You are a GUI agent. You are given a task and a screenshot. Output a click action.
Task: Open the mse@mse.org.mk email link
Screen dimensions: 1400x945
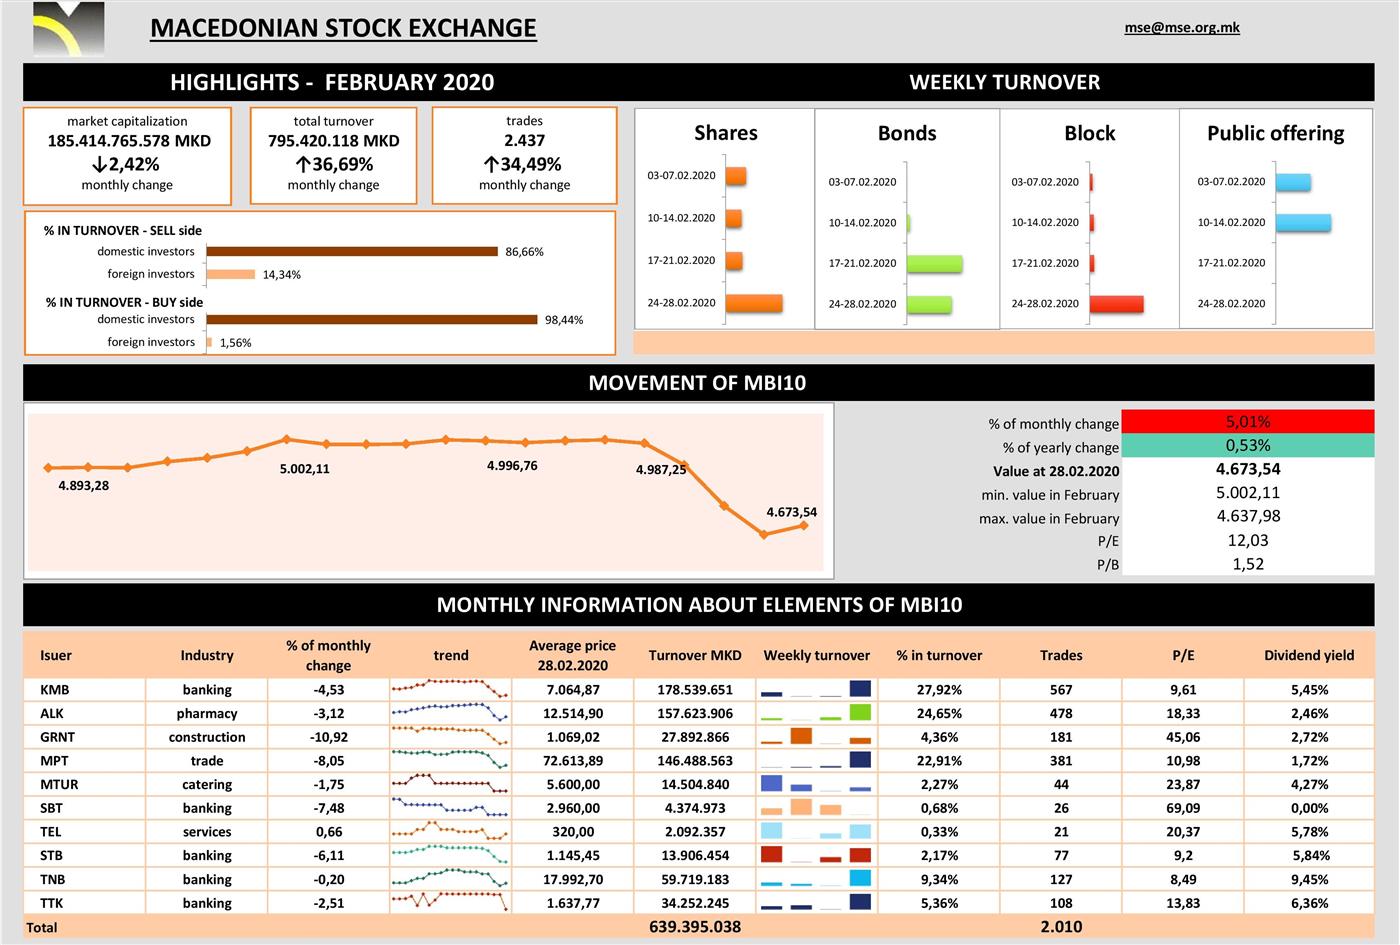1181,28
